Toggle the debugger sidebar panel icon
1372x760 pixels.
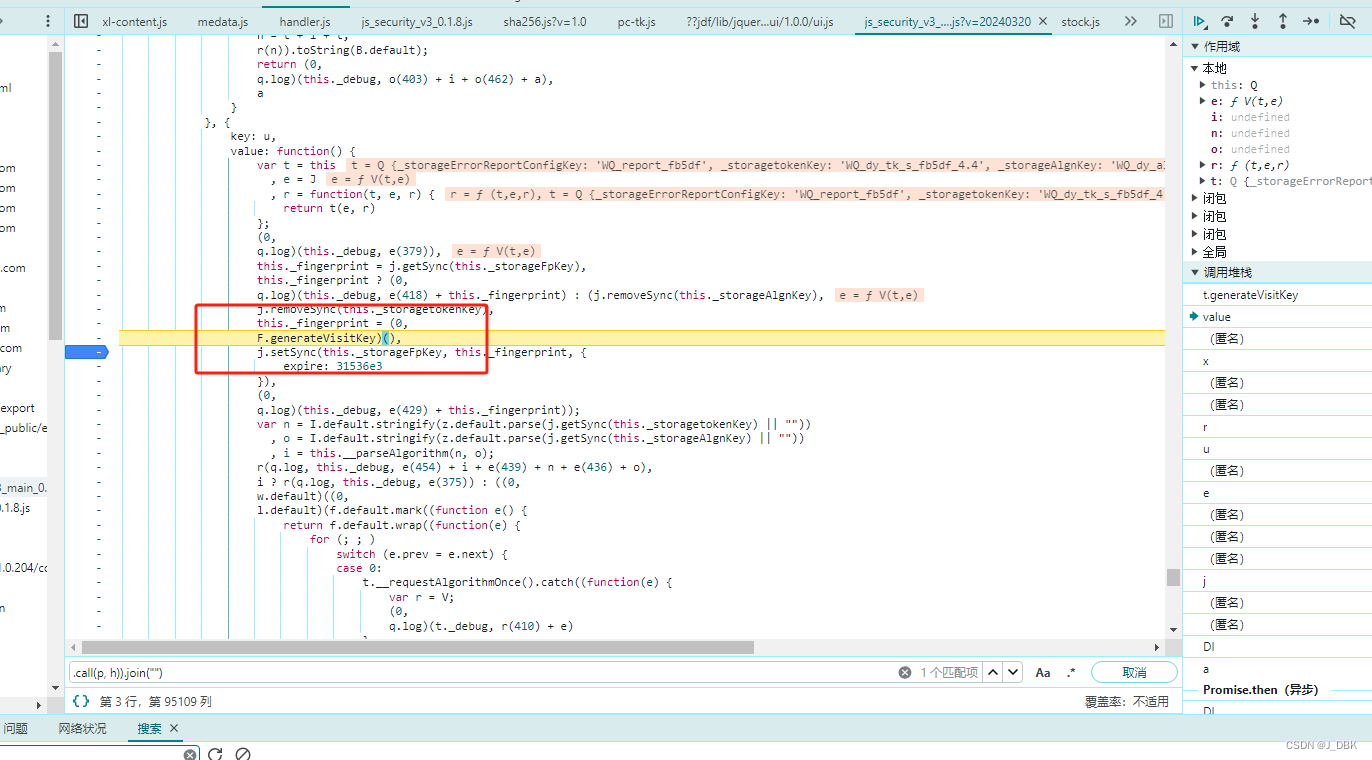[x=1166, y=21]
